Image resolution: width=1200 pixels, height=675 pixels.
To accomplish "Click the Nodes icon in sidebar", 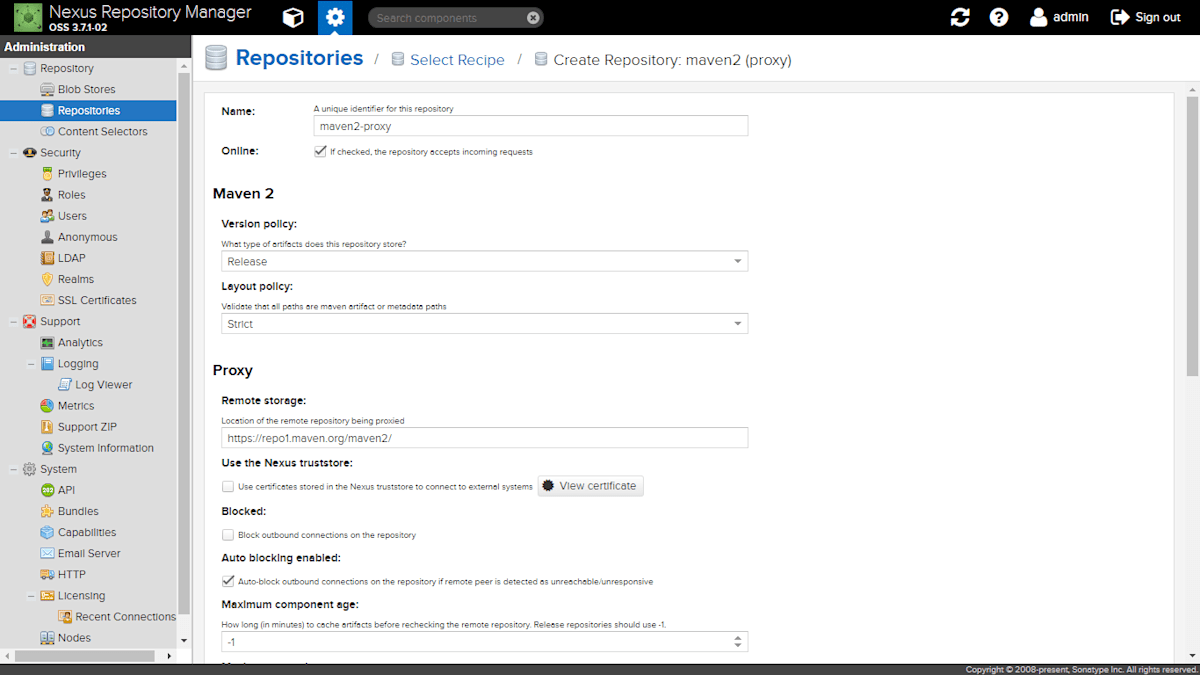I will click(x=47, y=637).
